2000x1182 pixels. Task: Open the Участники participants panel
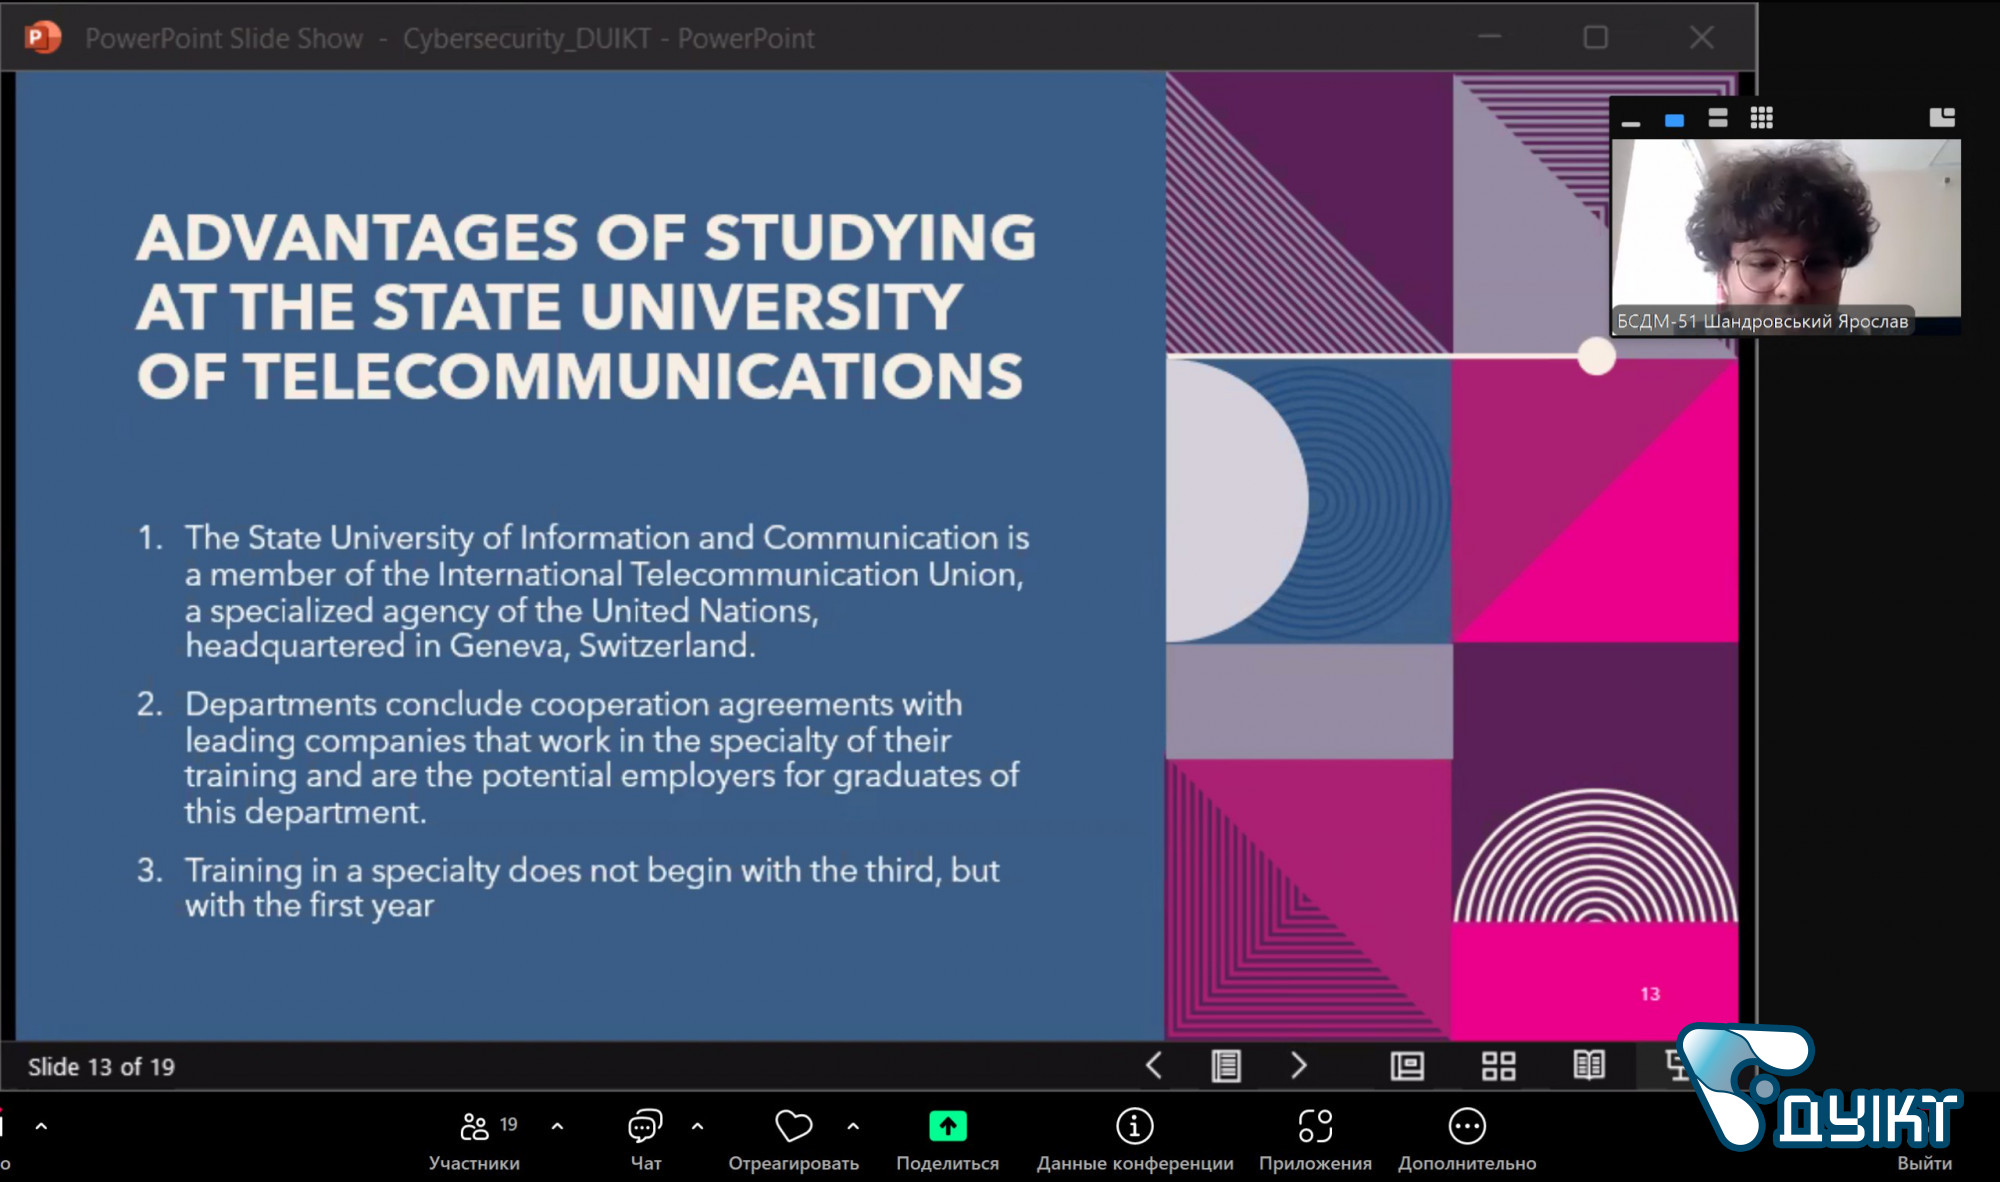point(474,1139)
